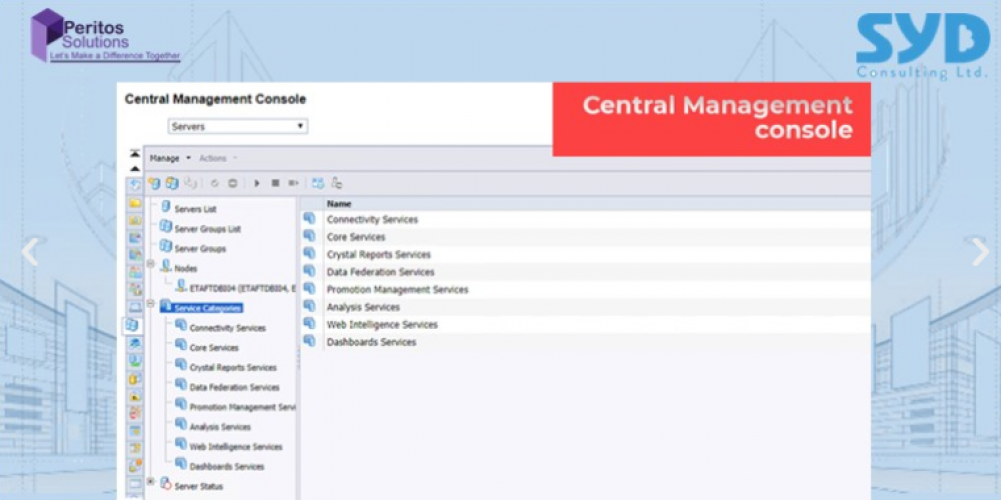This screenshot has width=1001, height=500.
Task: Click the SYD Consulting Ltd. logo
Action: [922, 46]
